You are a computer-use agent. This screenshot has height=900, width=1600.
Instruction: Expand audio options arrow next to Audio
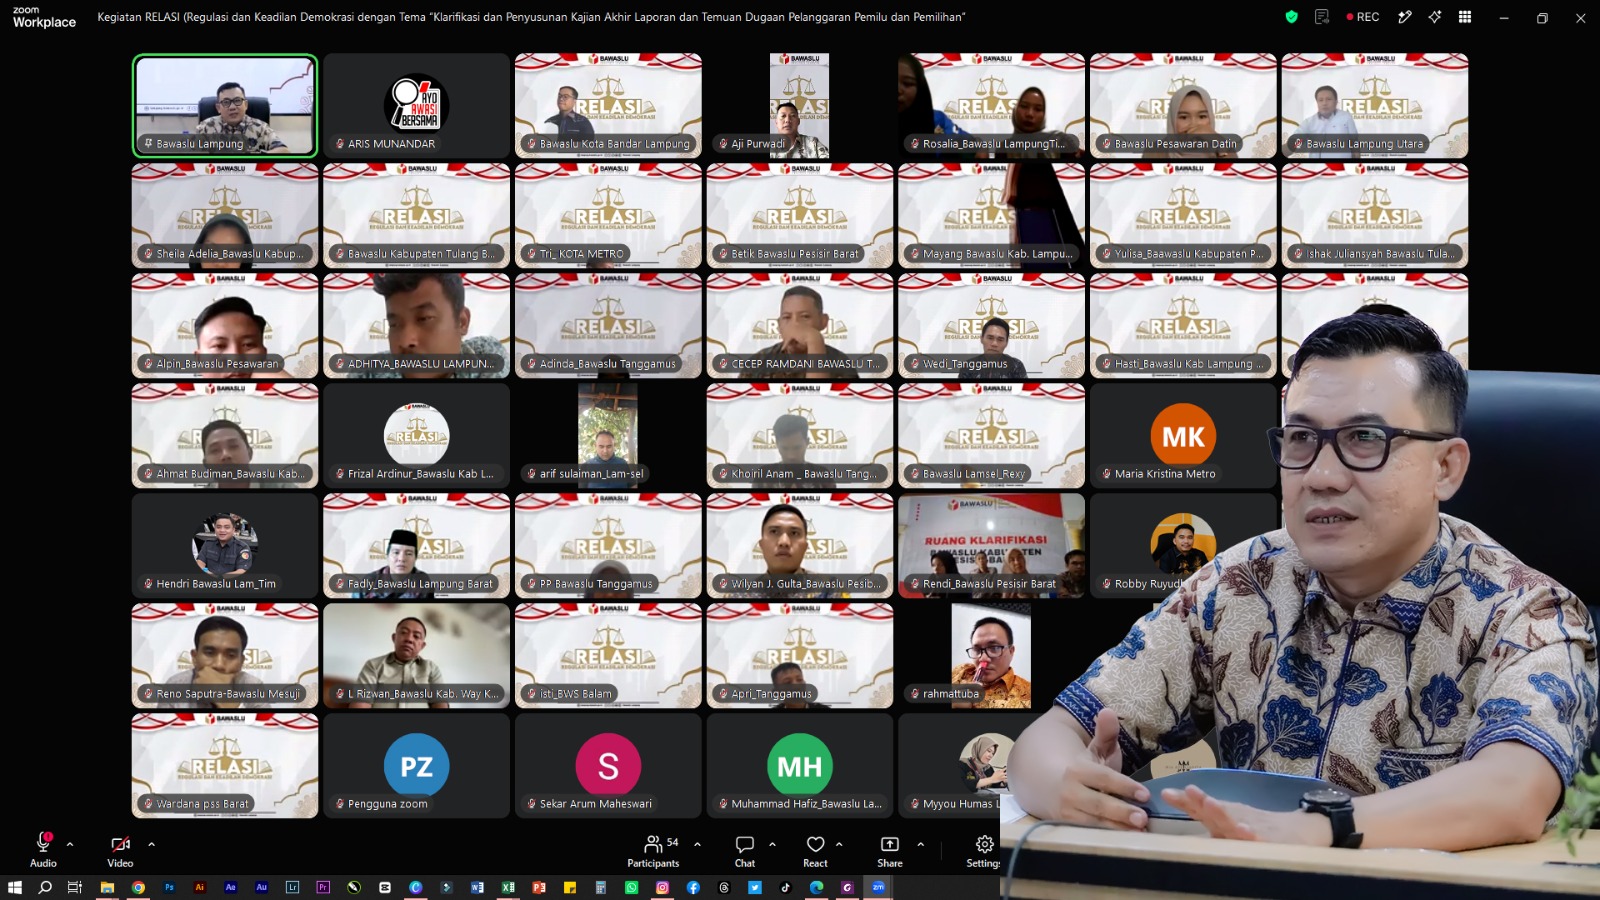tap(70, 844)
